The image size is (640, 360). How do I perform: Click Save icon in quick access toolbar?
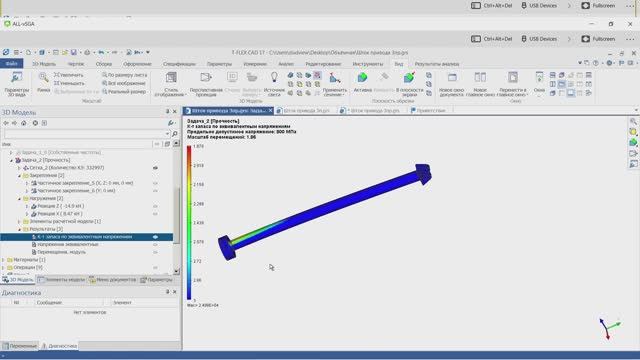[74, 52]
